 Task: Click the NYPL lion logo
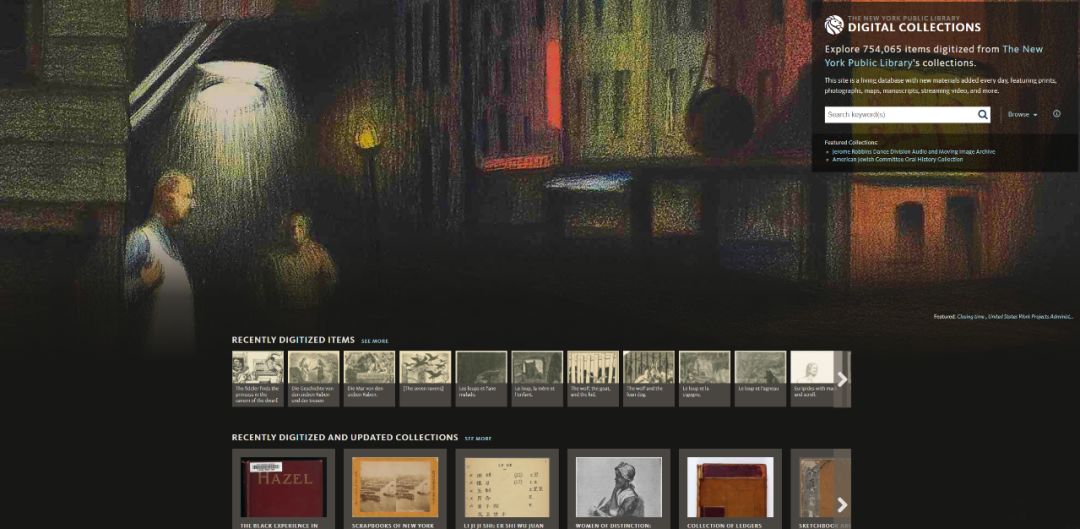[834, 25]
